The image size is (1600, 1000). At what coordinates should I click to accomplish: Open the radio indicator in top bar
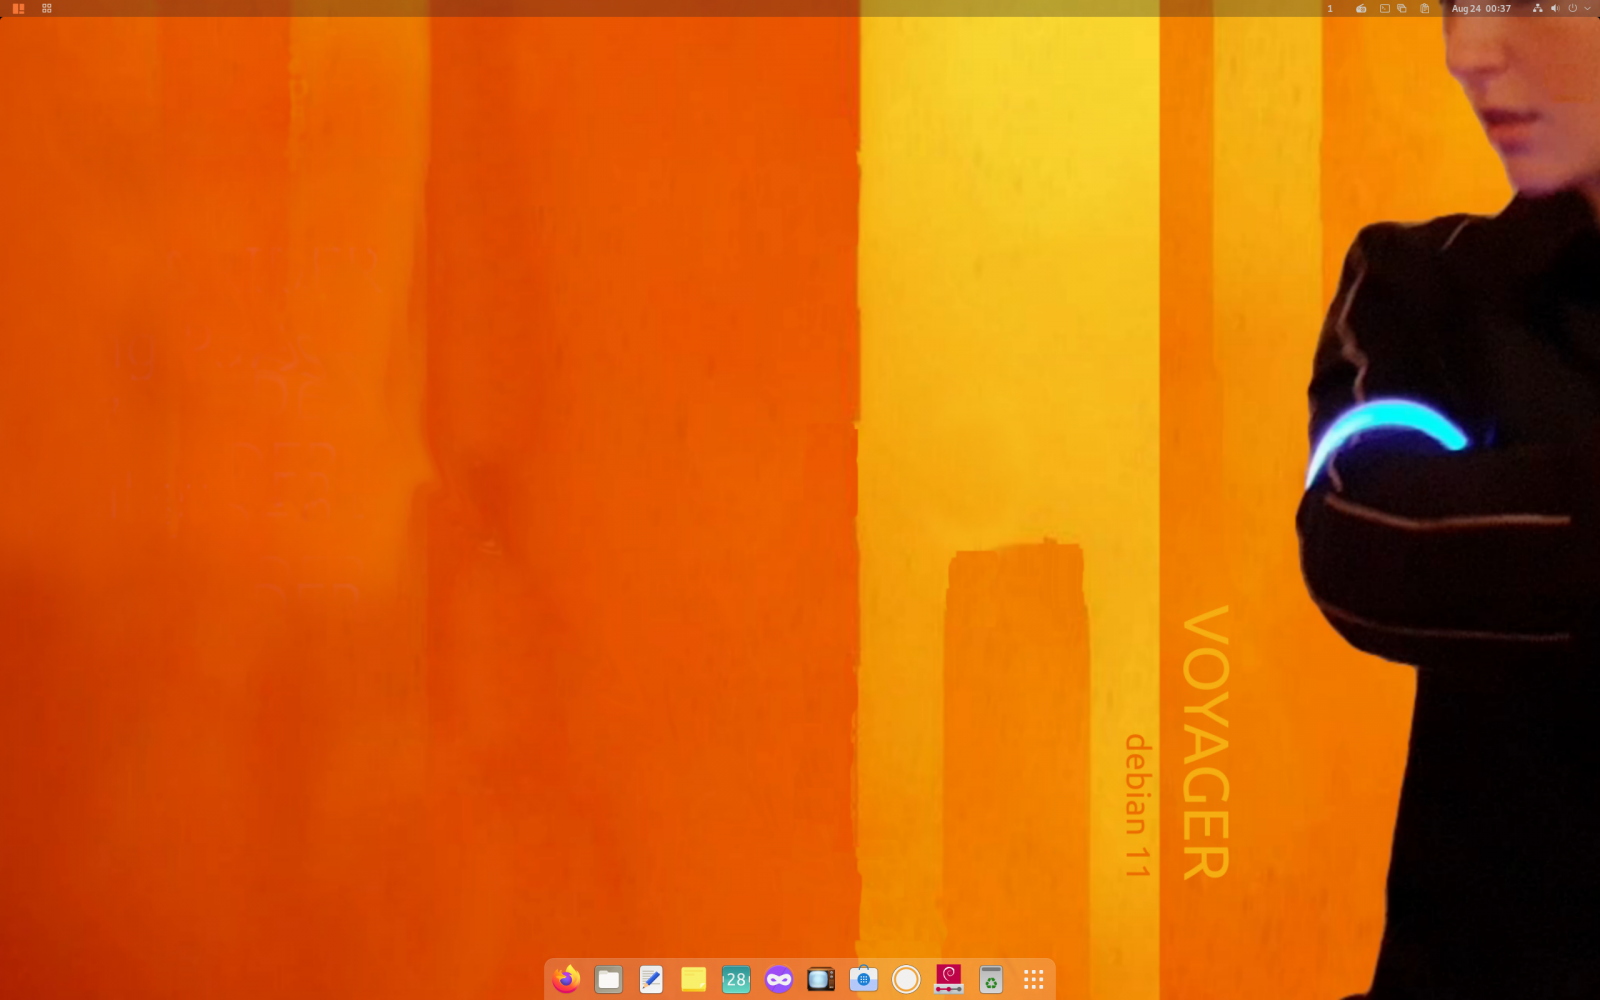(x=1361, y=8)
